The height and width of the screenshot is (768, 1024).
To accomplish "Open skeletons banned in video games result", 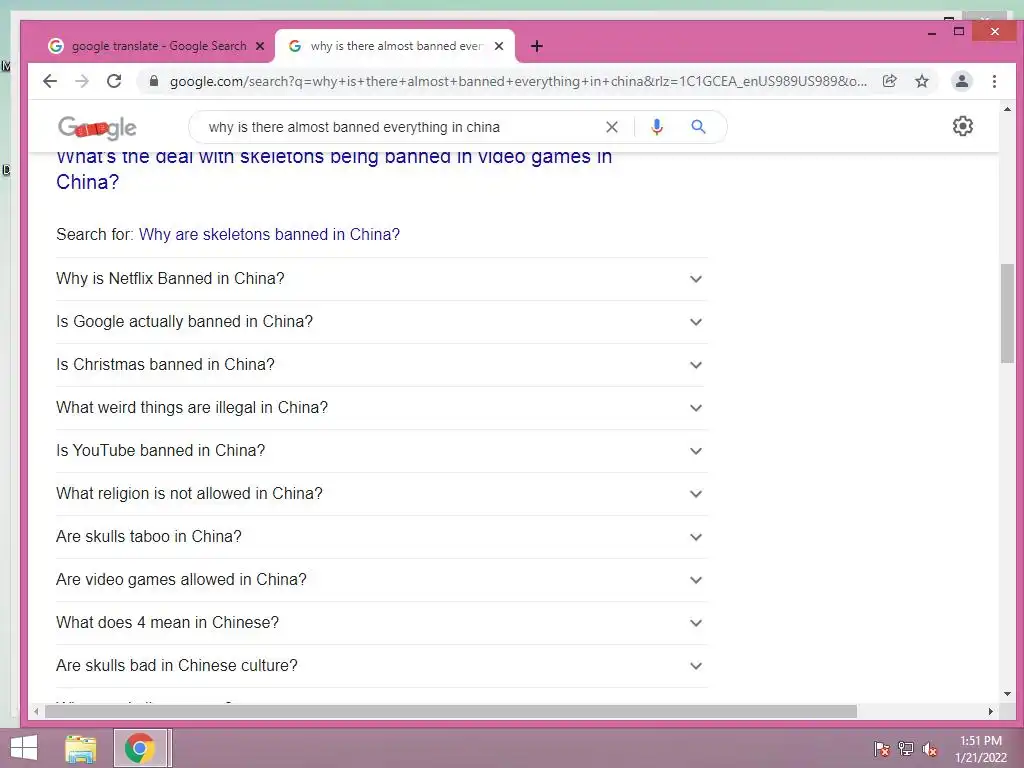I will [334, 169].
